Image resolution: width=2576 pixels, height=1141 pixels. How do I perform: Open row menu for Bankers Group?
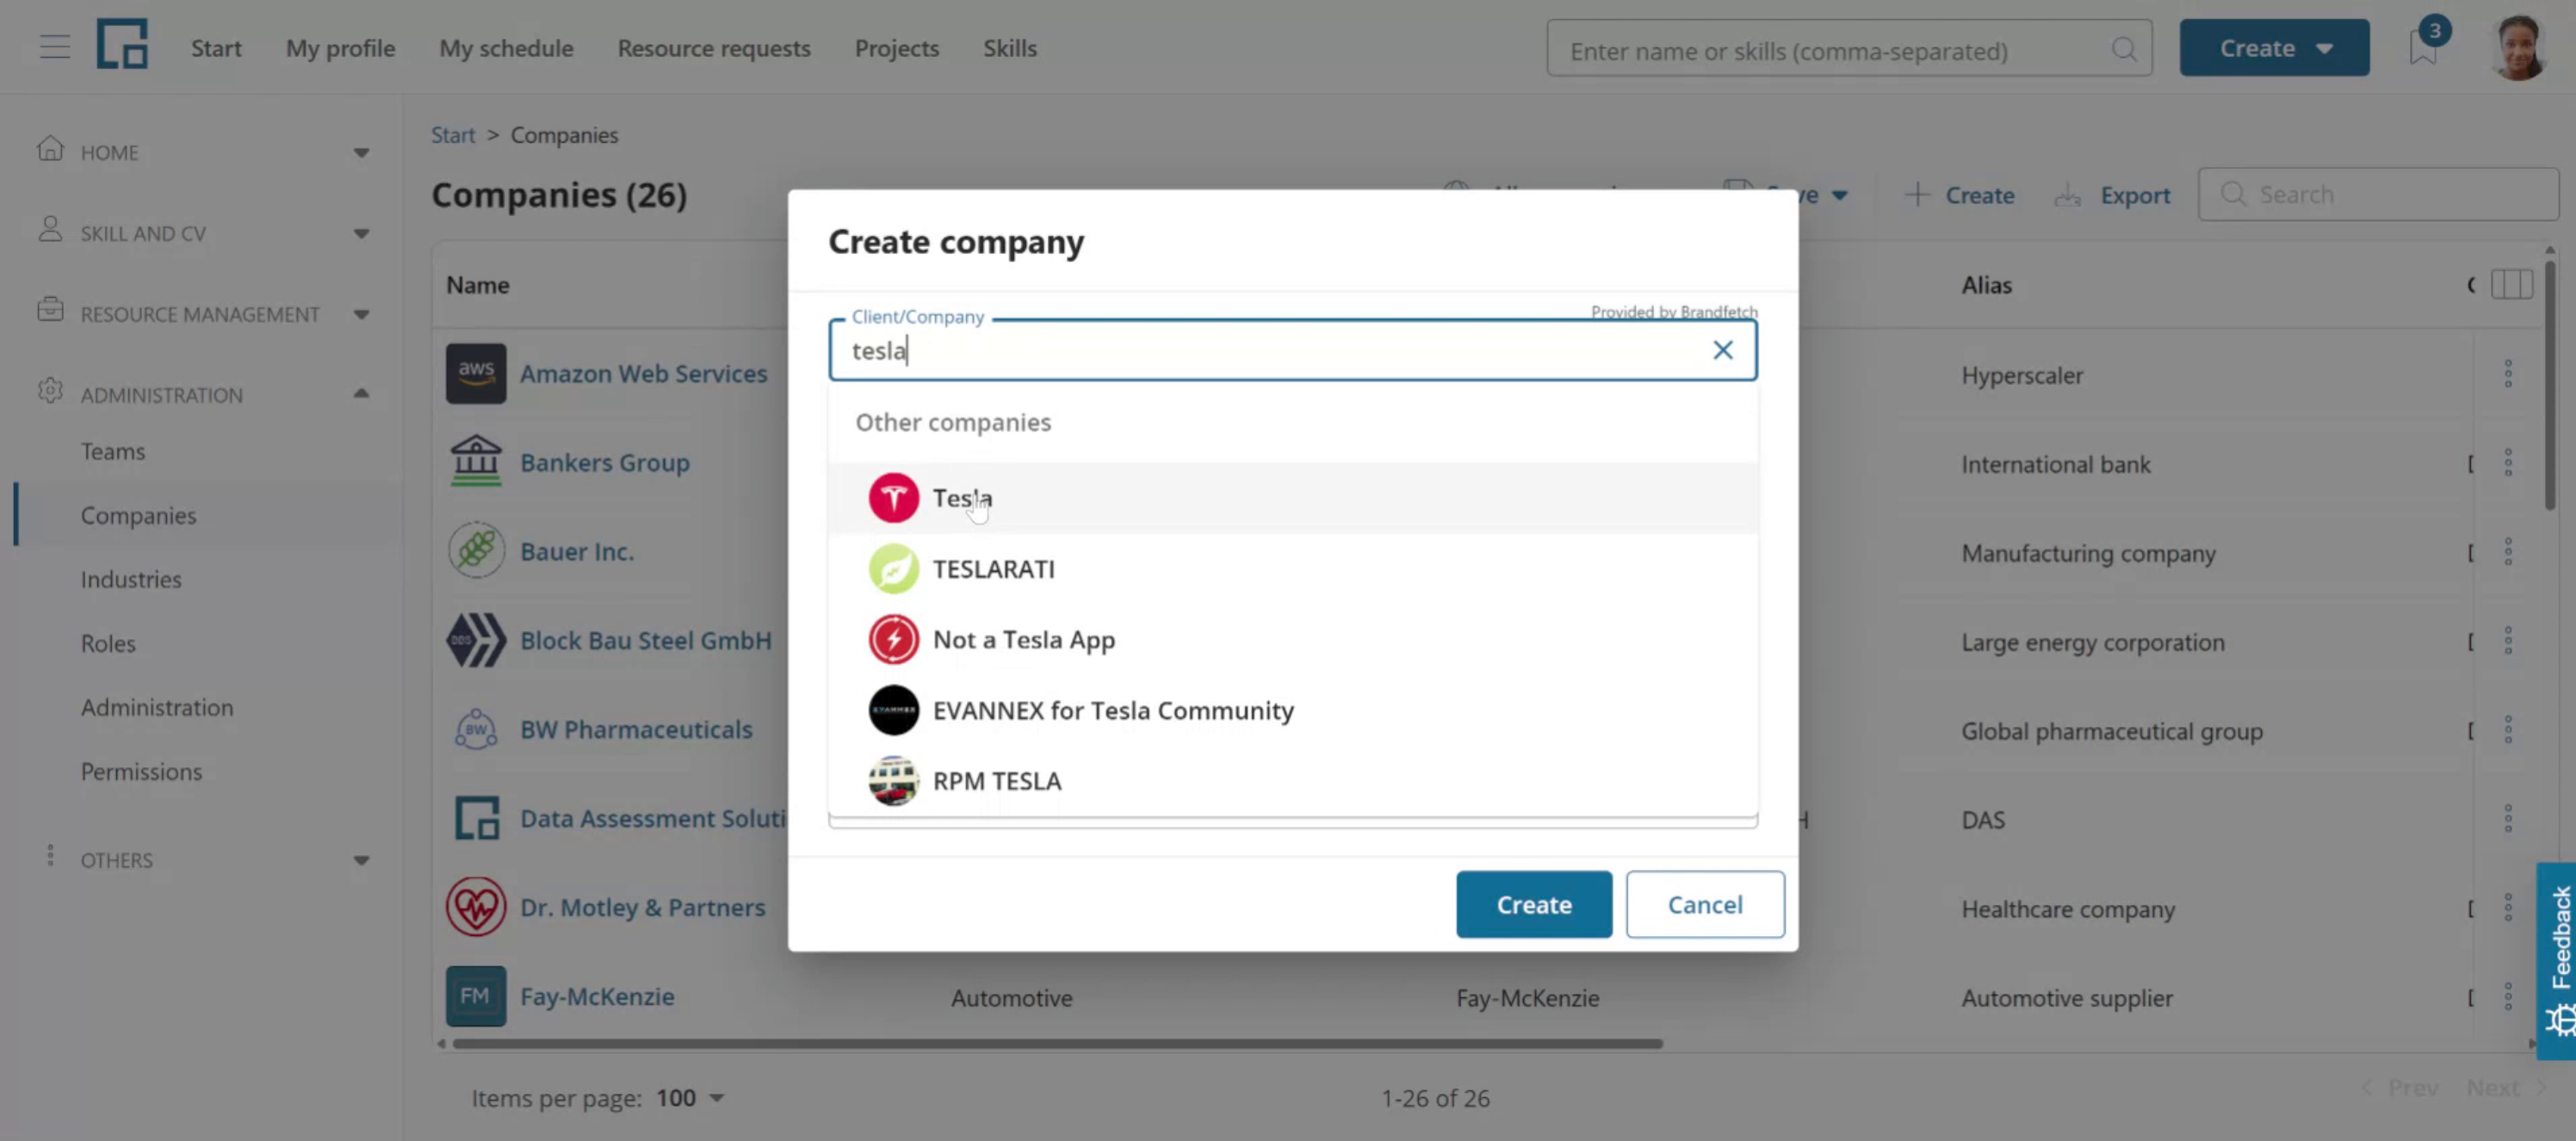click(x=2507, y=463)
